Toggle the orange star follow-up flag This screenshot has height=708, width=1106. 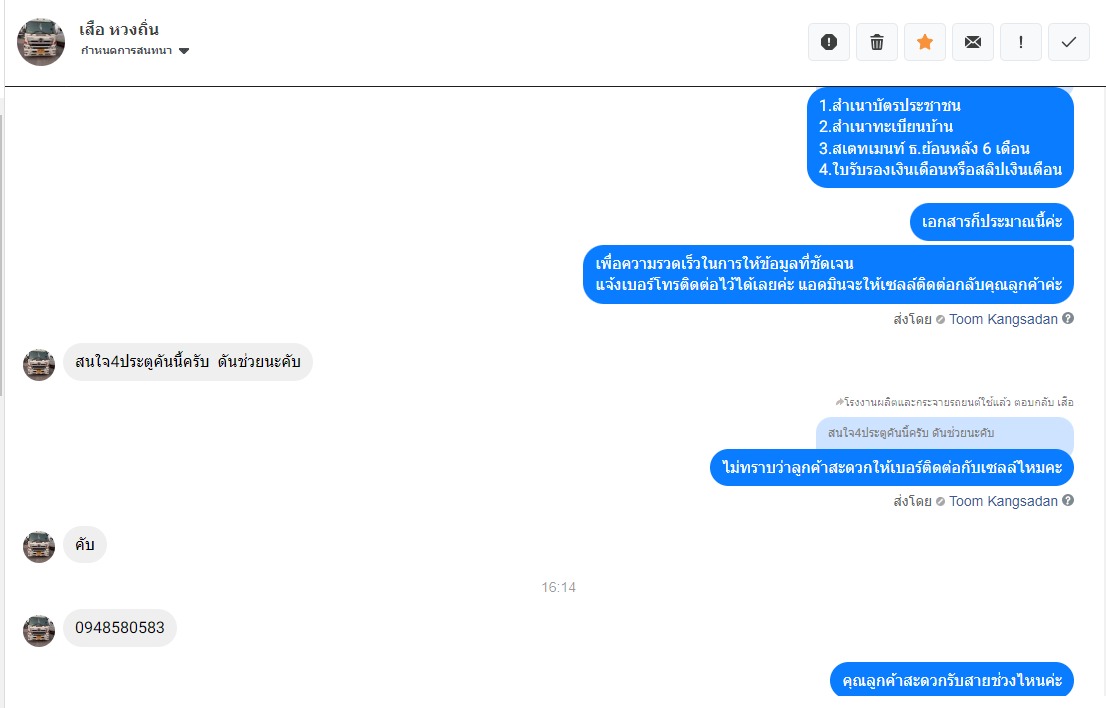coord(925,42)
